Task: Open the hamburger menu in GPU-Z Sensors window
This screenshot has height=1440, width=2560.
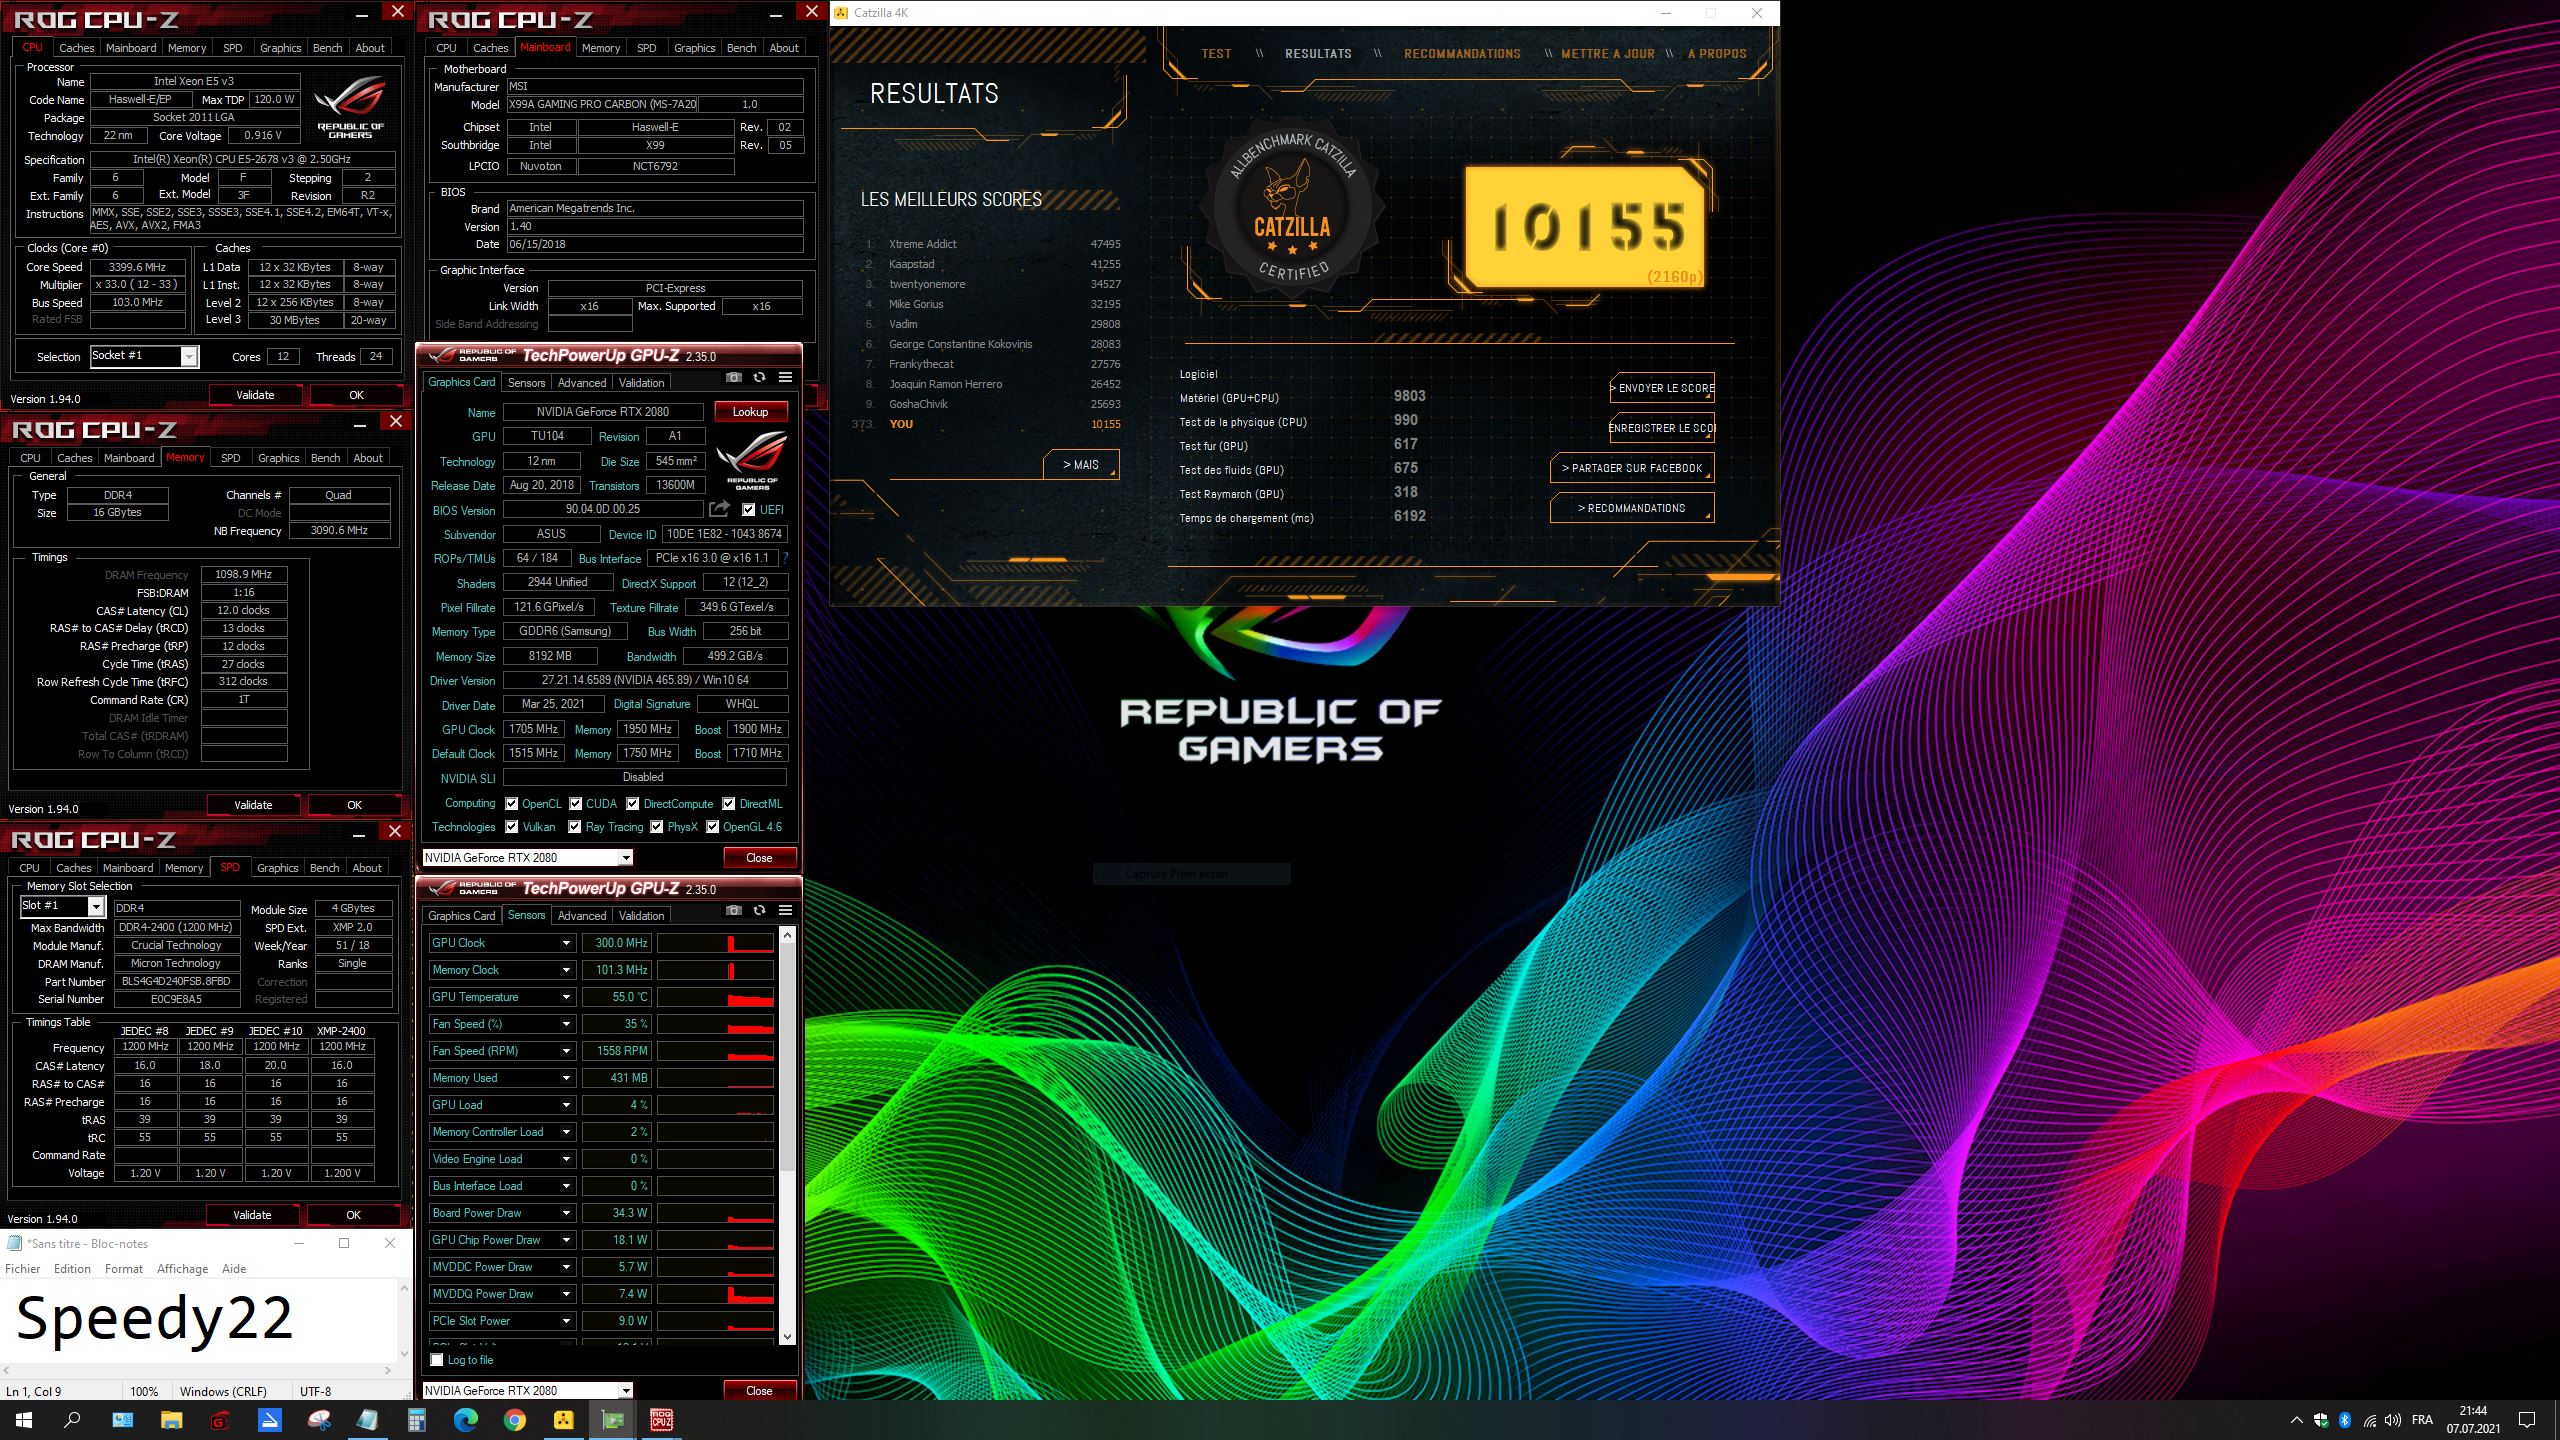Action: [x=786, y=911]
